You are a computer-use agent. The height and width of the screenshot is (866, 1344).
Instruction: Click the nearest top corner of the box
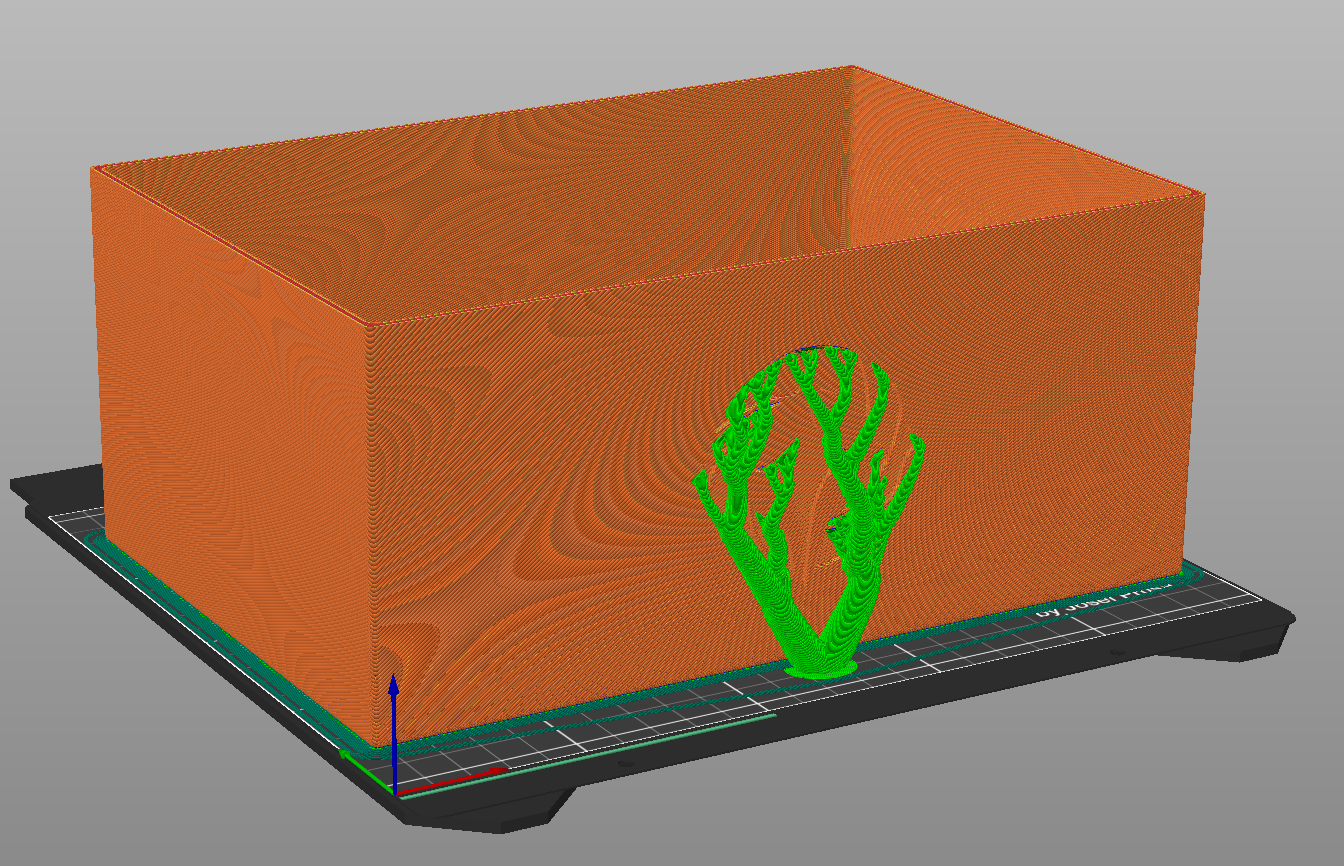pyautogui.click(x=369, y=325)
